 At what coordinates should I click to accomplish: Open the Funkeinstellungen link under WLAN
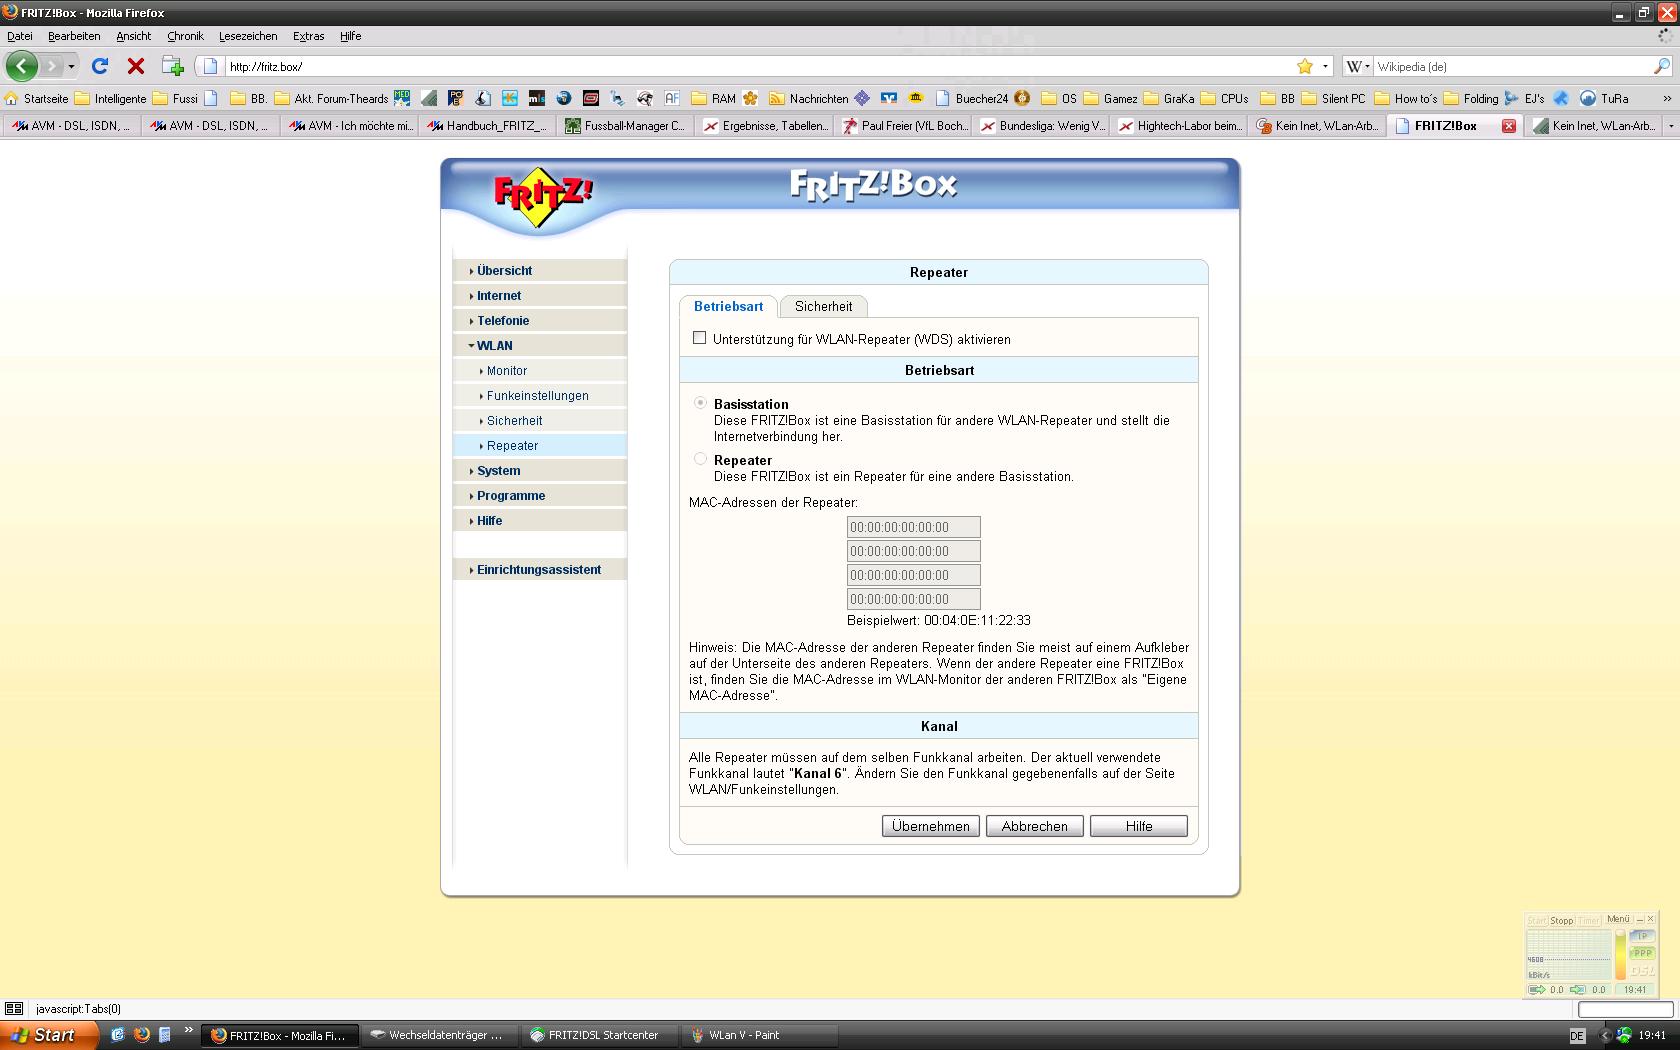[x=538, y=395]
